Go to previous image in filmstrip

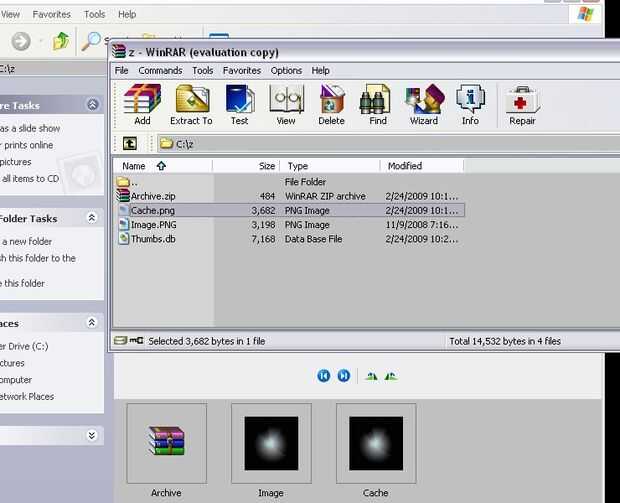coord(323,375)
